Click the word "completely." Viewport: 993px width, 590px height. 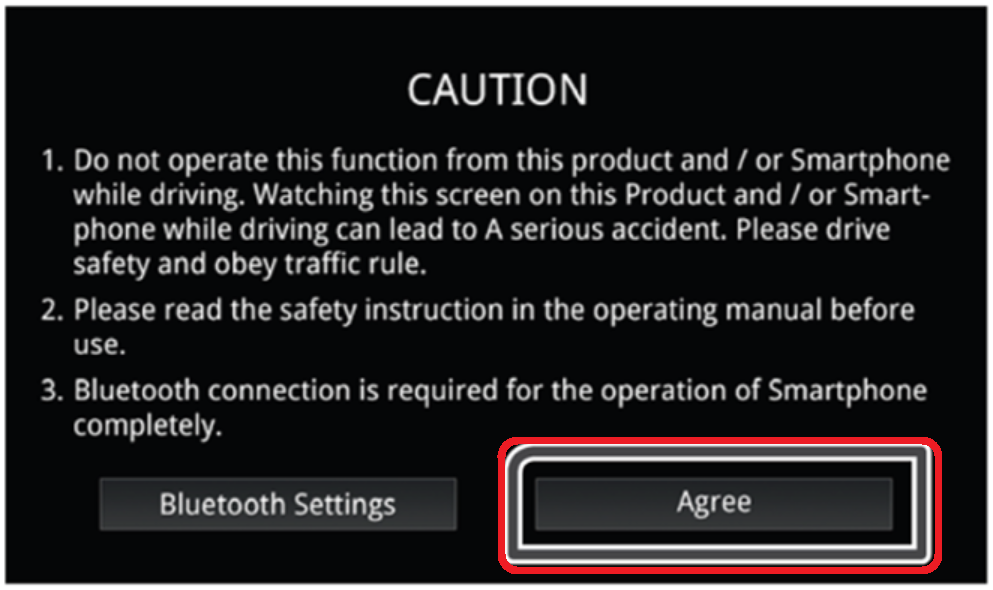tap(148, 425)
